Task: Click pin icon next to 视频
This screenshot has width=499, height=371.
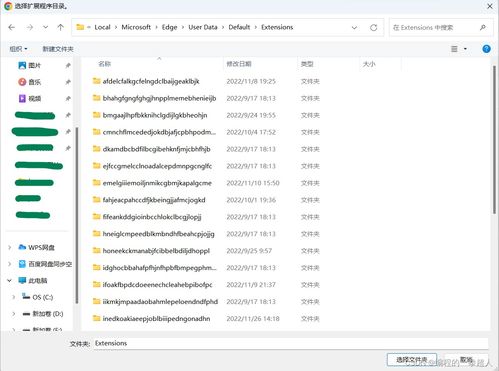Action: click(68, 98)
